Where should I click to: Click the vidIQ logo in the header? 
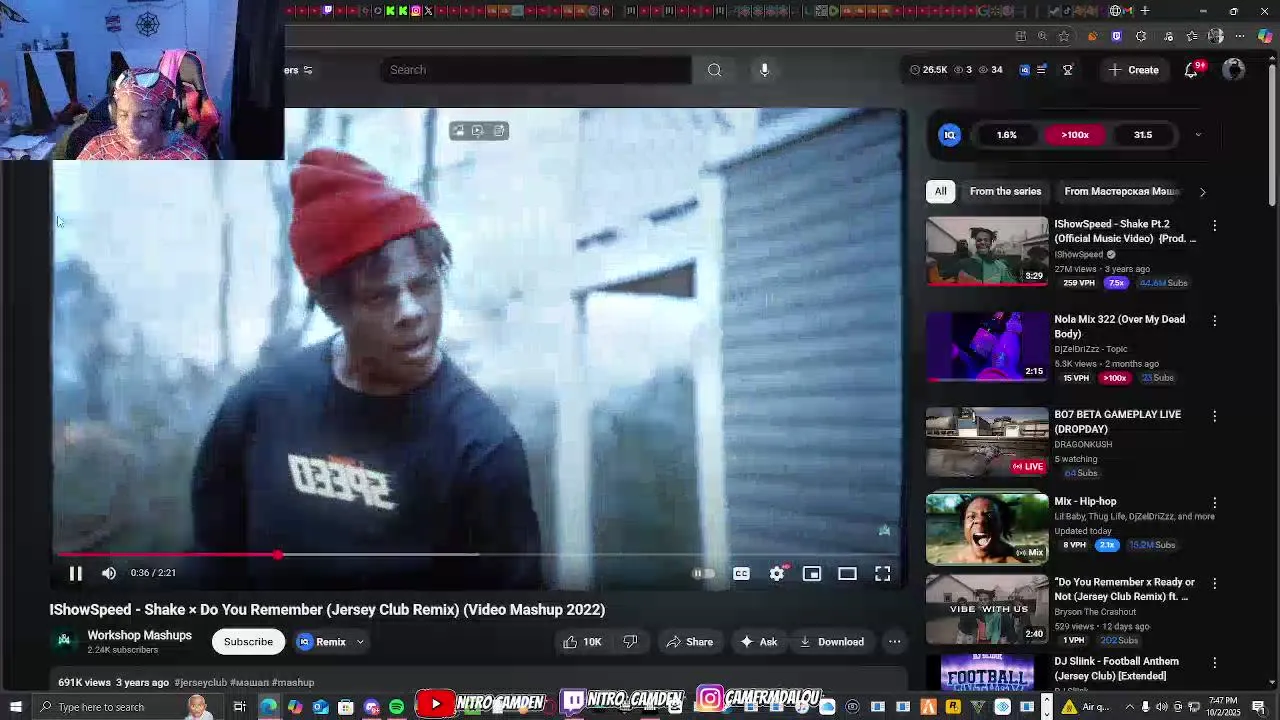[1024, 70]
